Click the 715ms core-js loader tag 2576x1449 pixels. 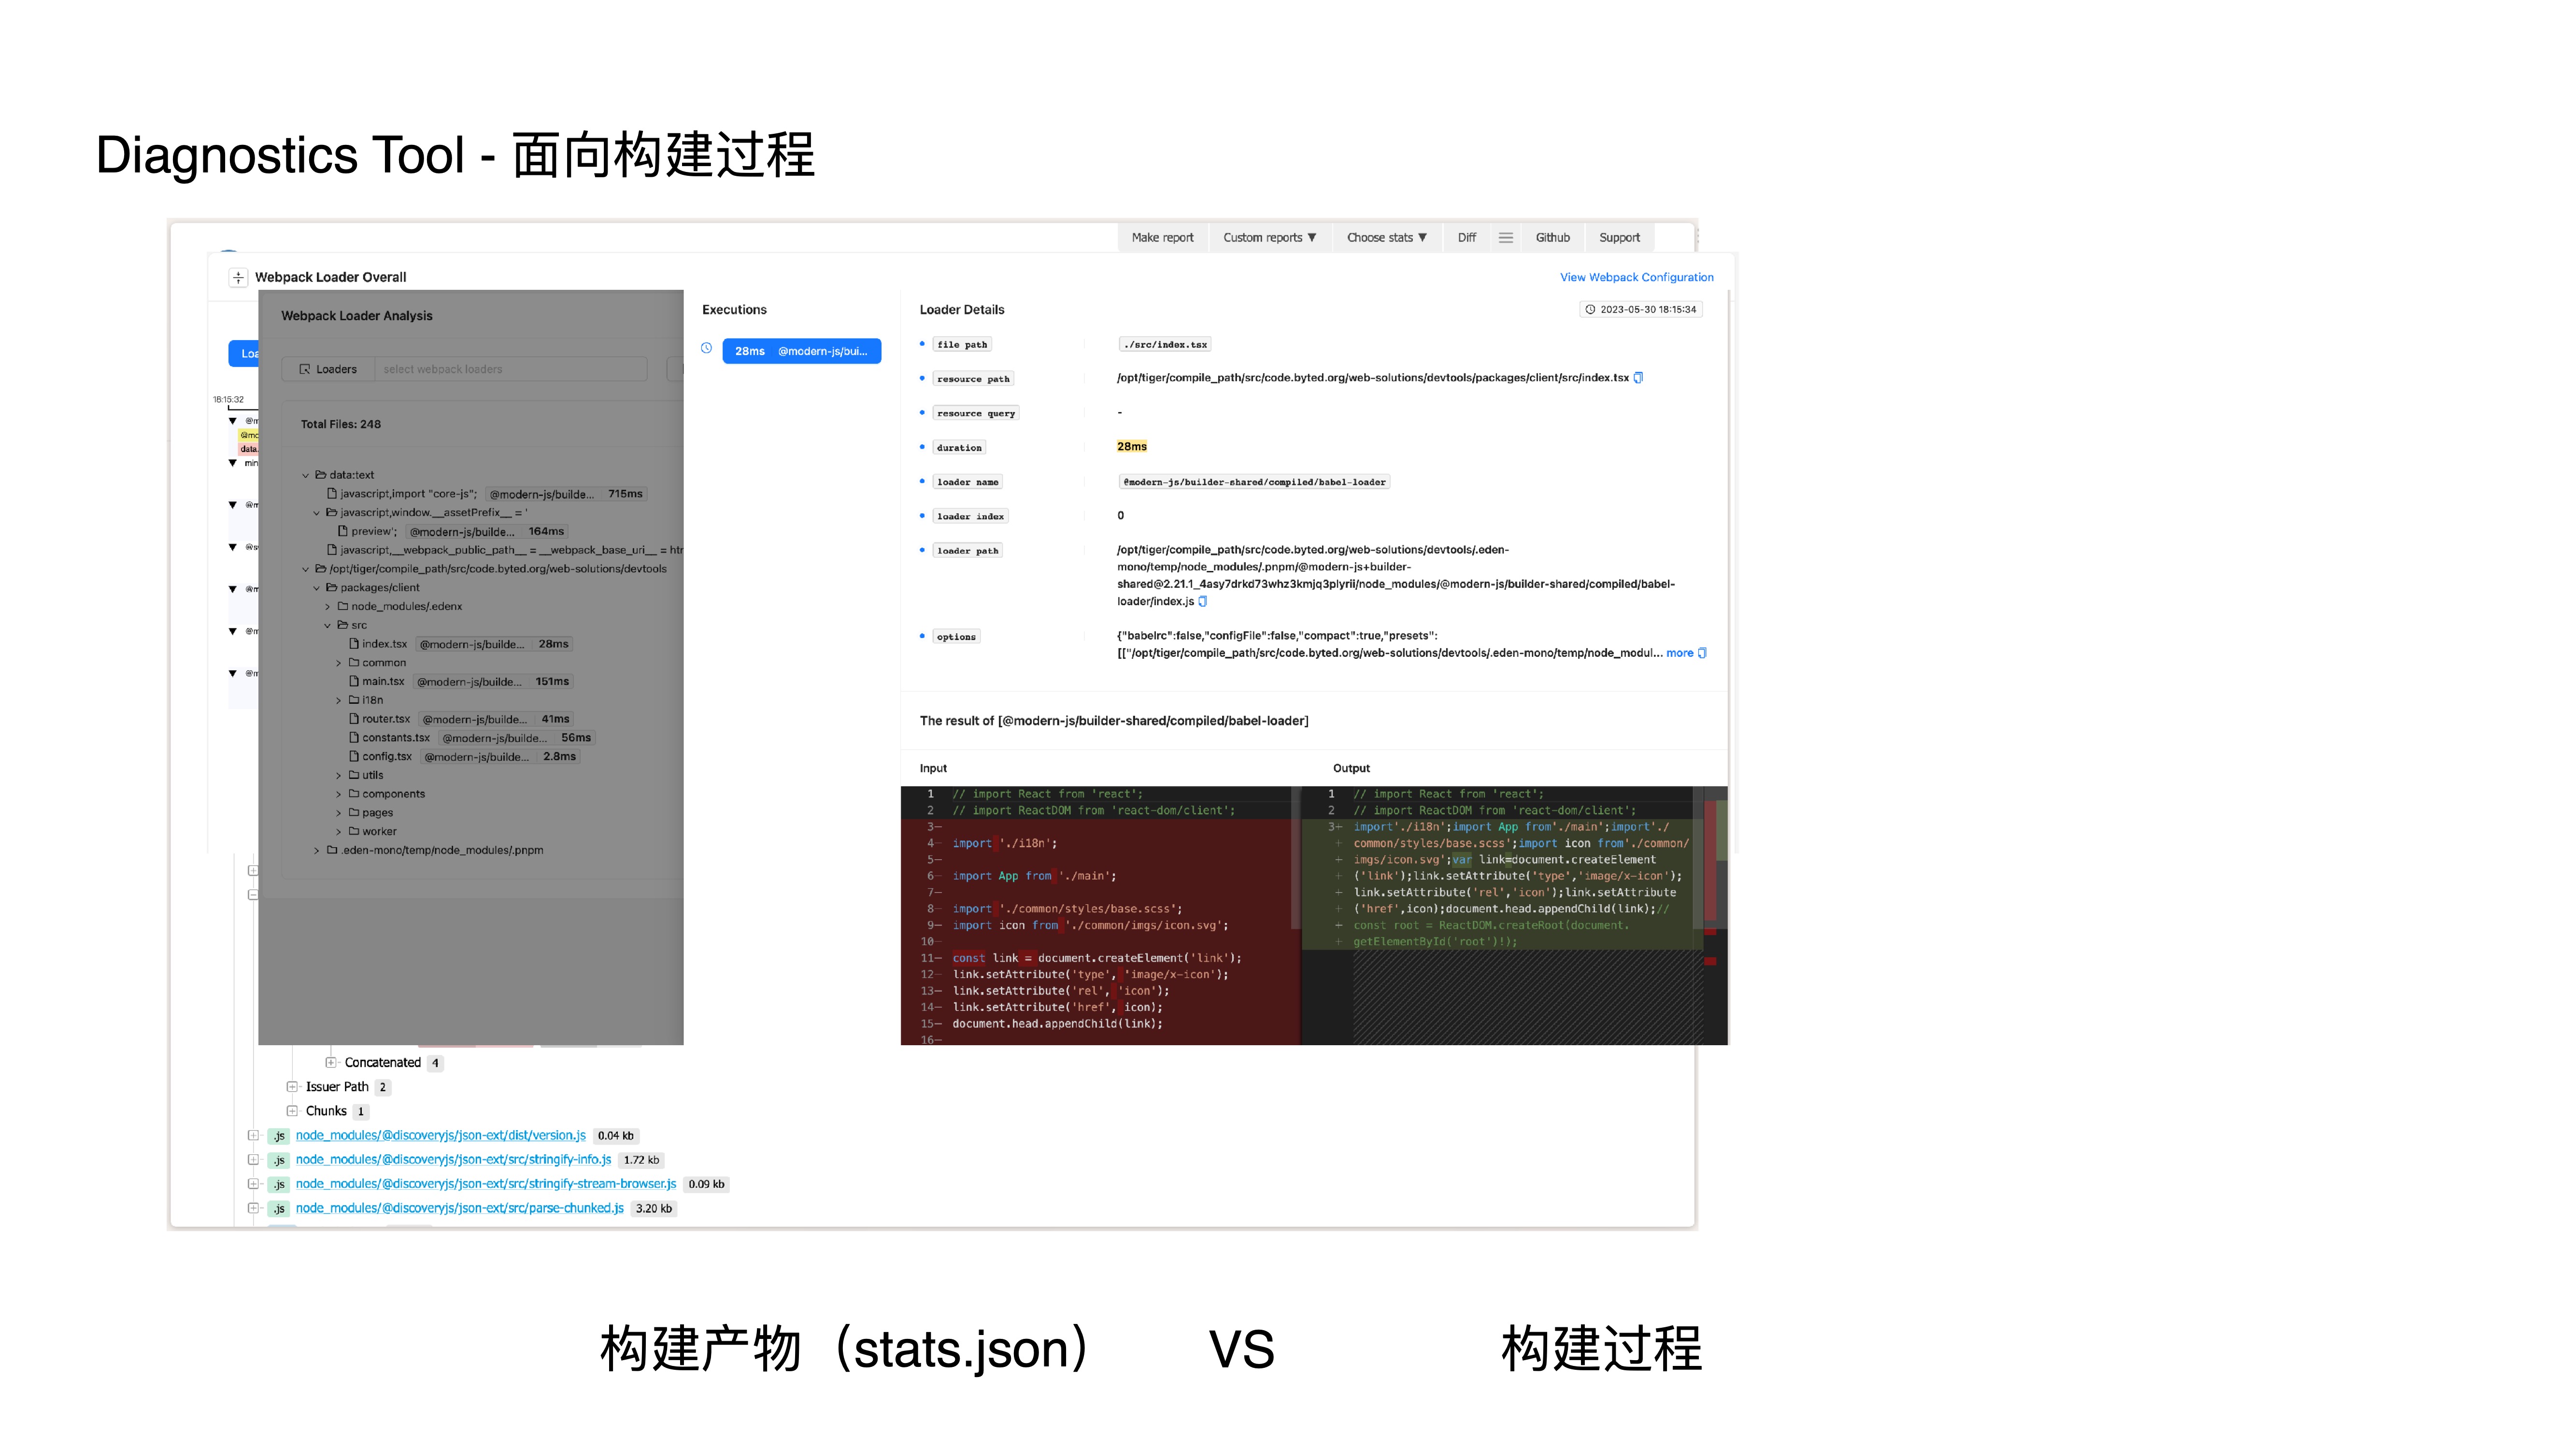point(566,494)
